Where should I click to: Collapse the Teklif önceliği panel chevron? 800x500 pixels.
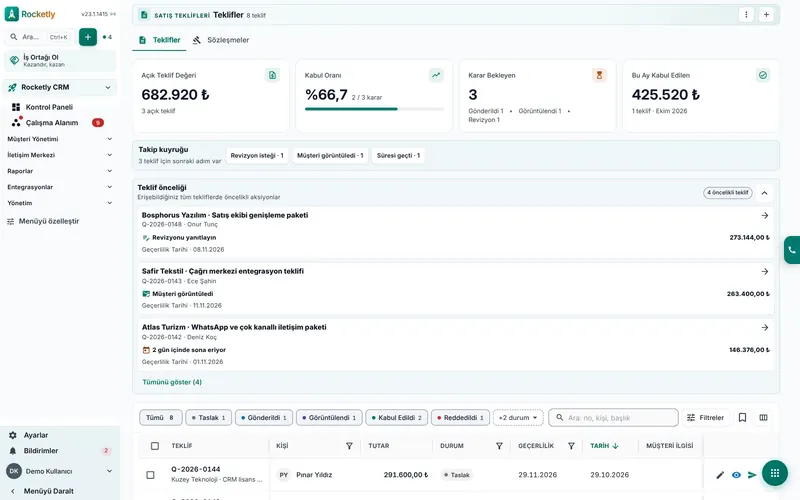[764, 193]
